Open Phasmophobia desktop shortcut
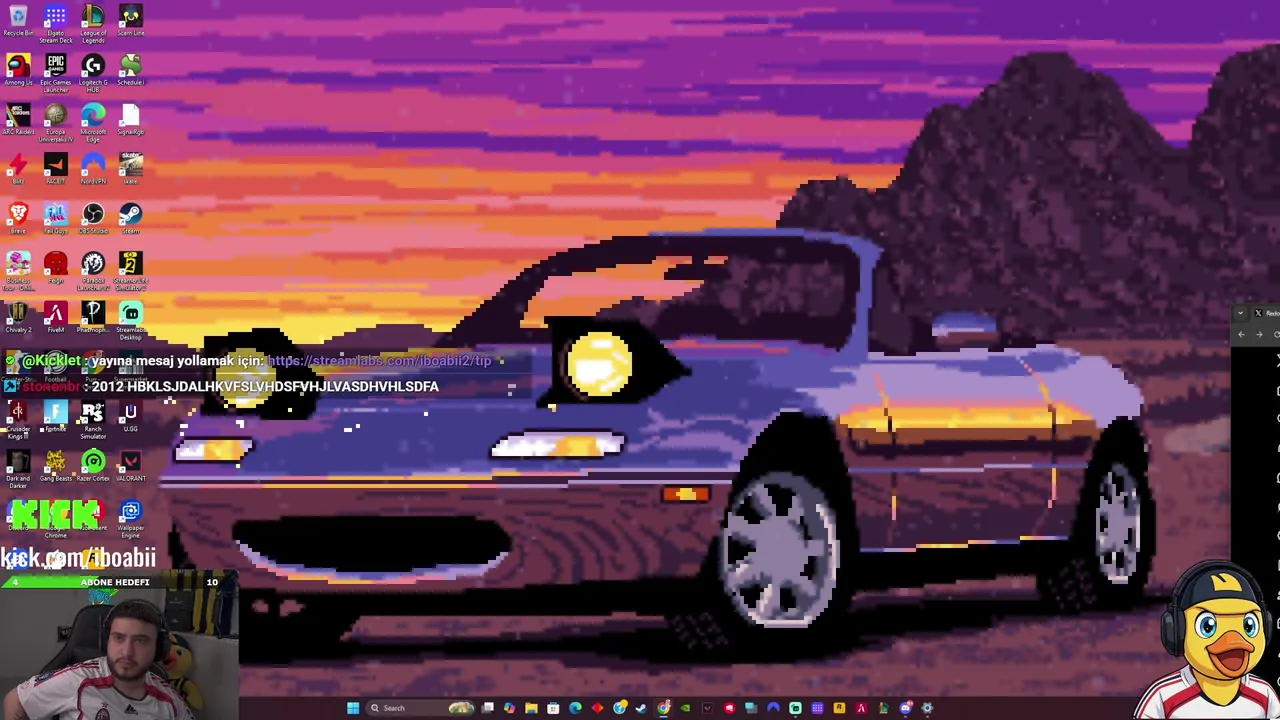 coord(93,317)
